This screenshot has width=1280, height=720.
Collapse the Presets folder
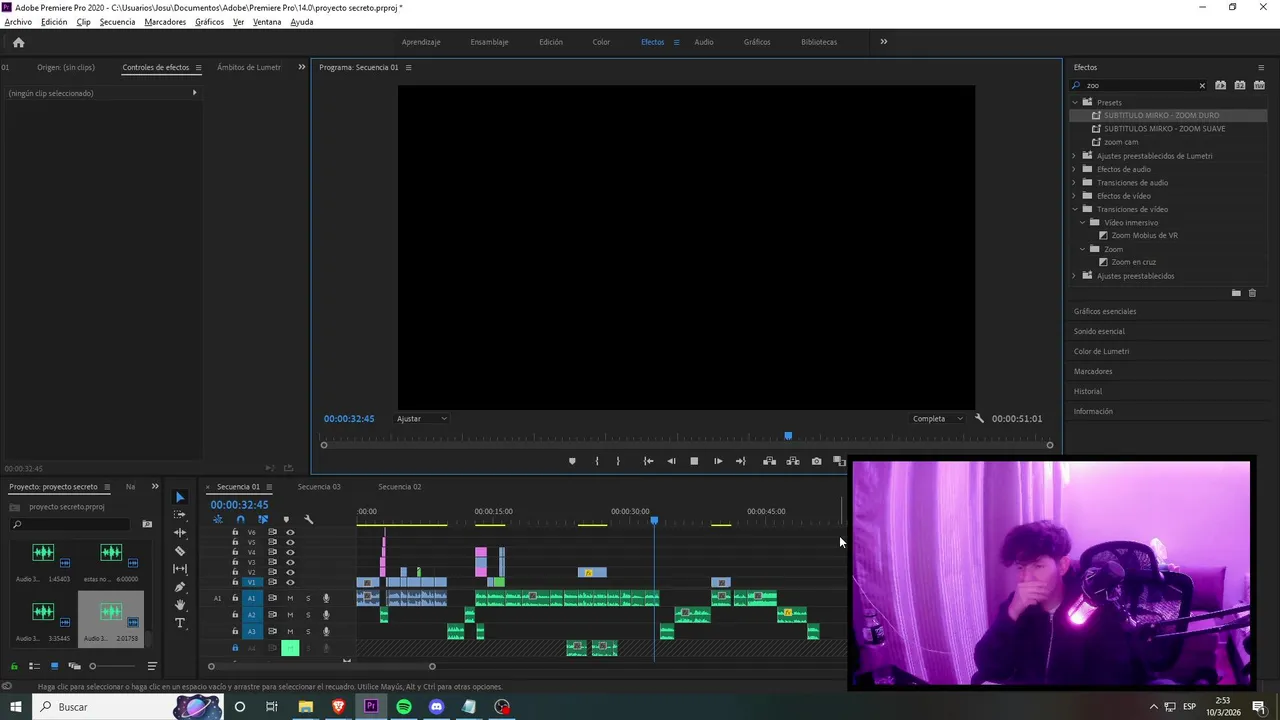pyautogui.click(x=1076, y=102)
